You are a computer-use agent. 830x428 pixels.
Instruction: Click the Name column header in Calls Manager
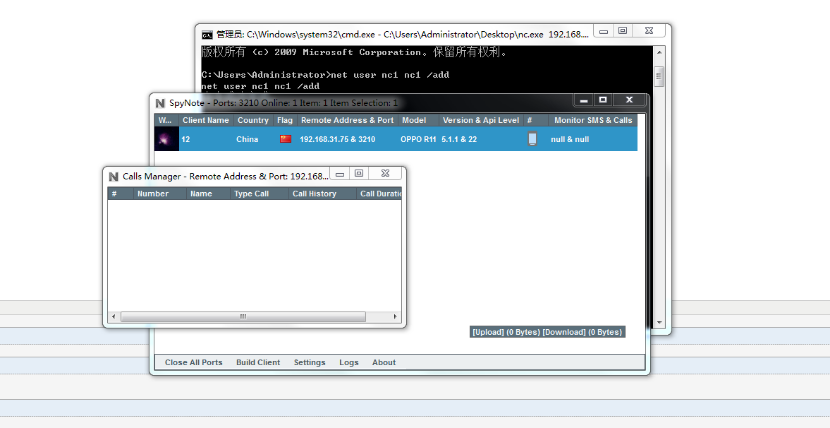coord(208,194)
